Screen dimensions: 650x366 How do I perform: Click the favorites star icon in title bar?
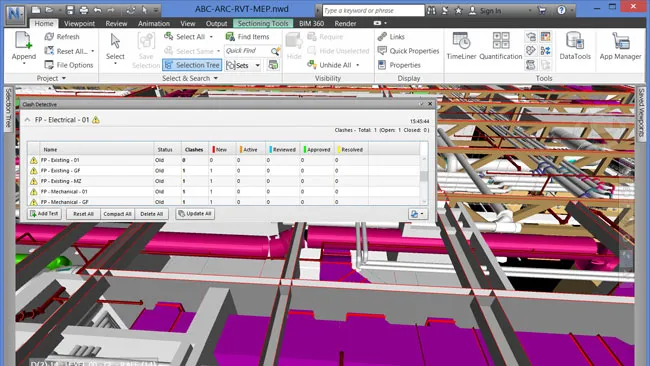(458, 10)
